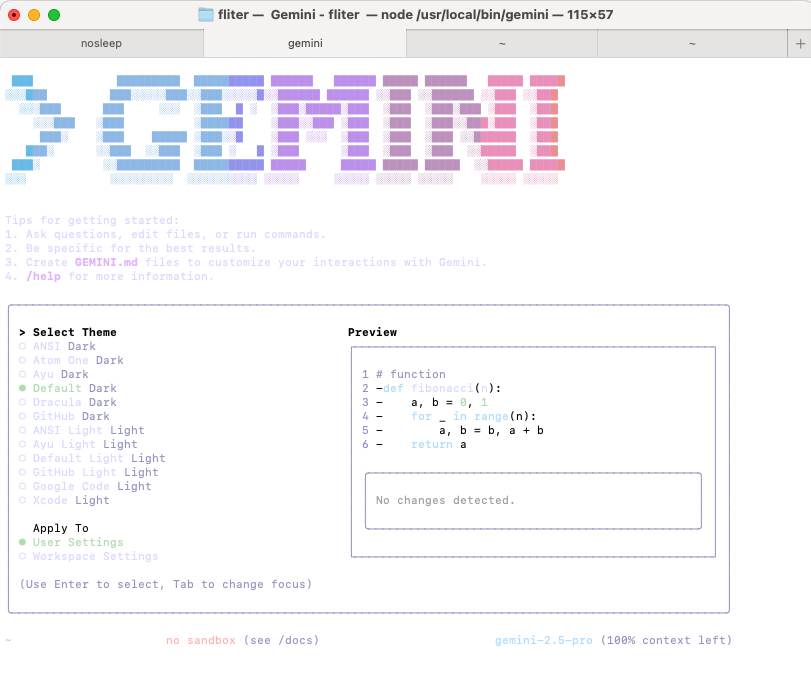
Task: Pick the Default Dark theme
Action: click(74, 388)
